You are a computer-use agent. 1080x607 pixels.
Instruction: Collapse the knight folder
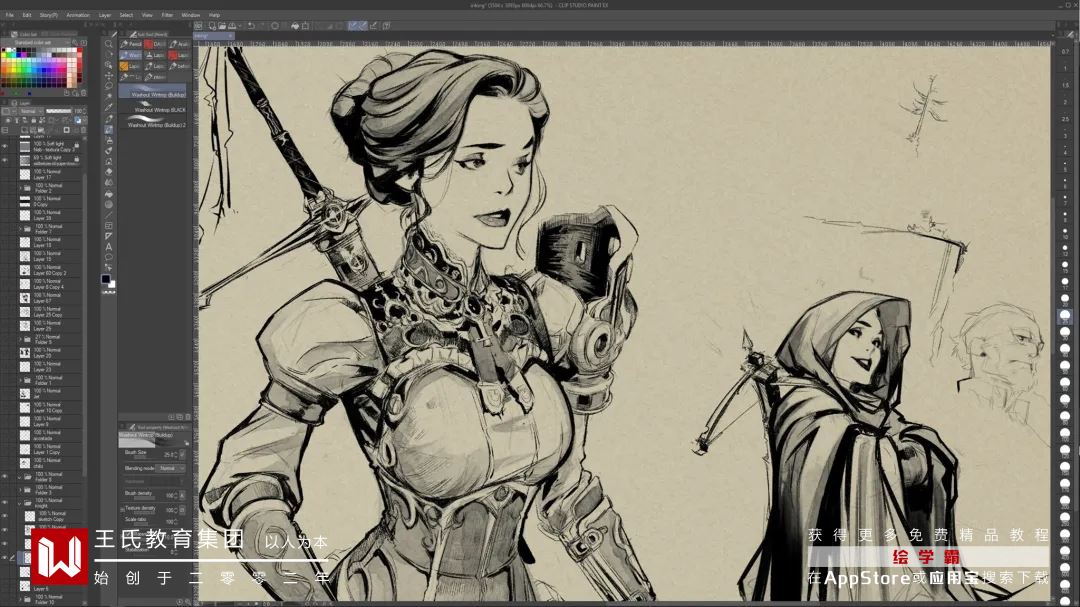pyautogui.click(x=20, y=503)
